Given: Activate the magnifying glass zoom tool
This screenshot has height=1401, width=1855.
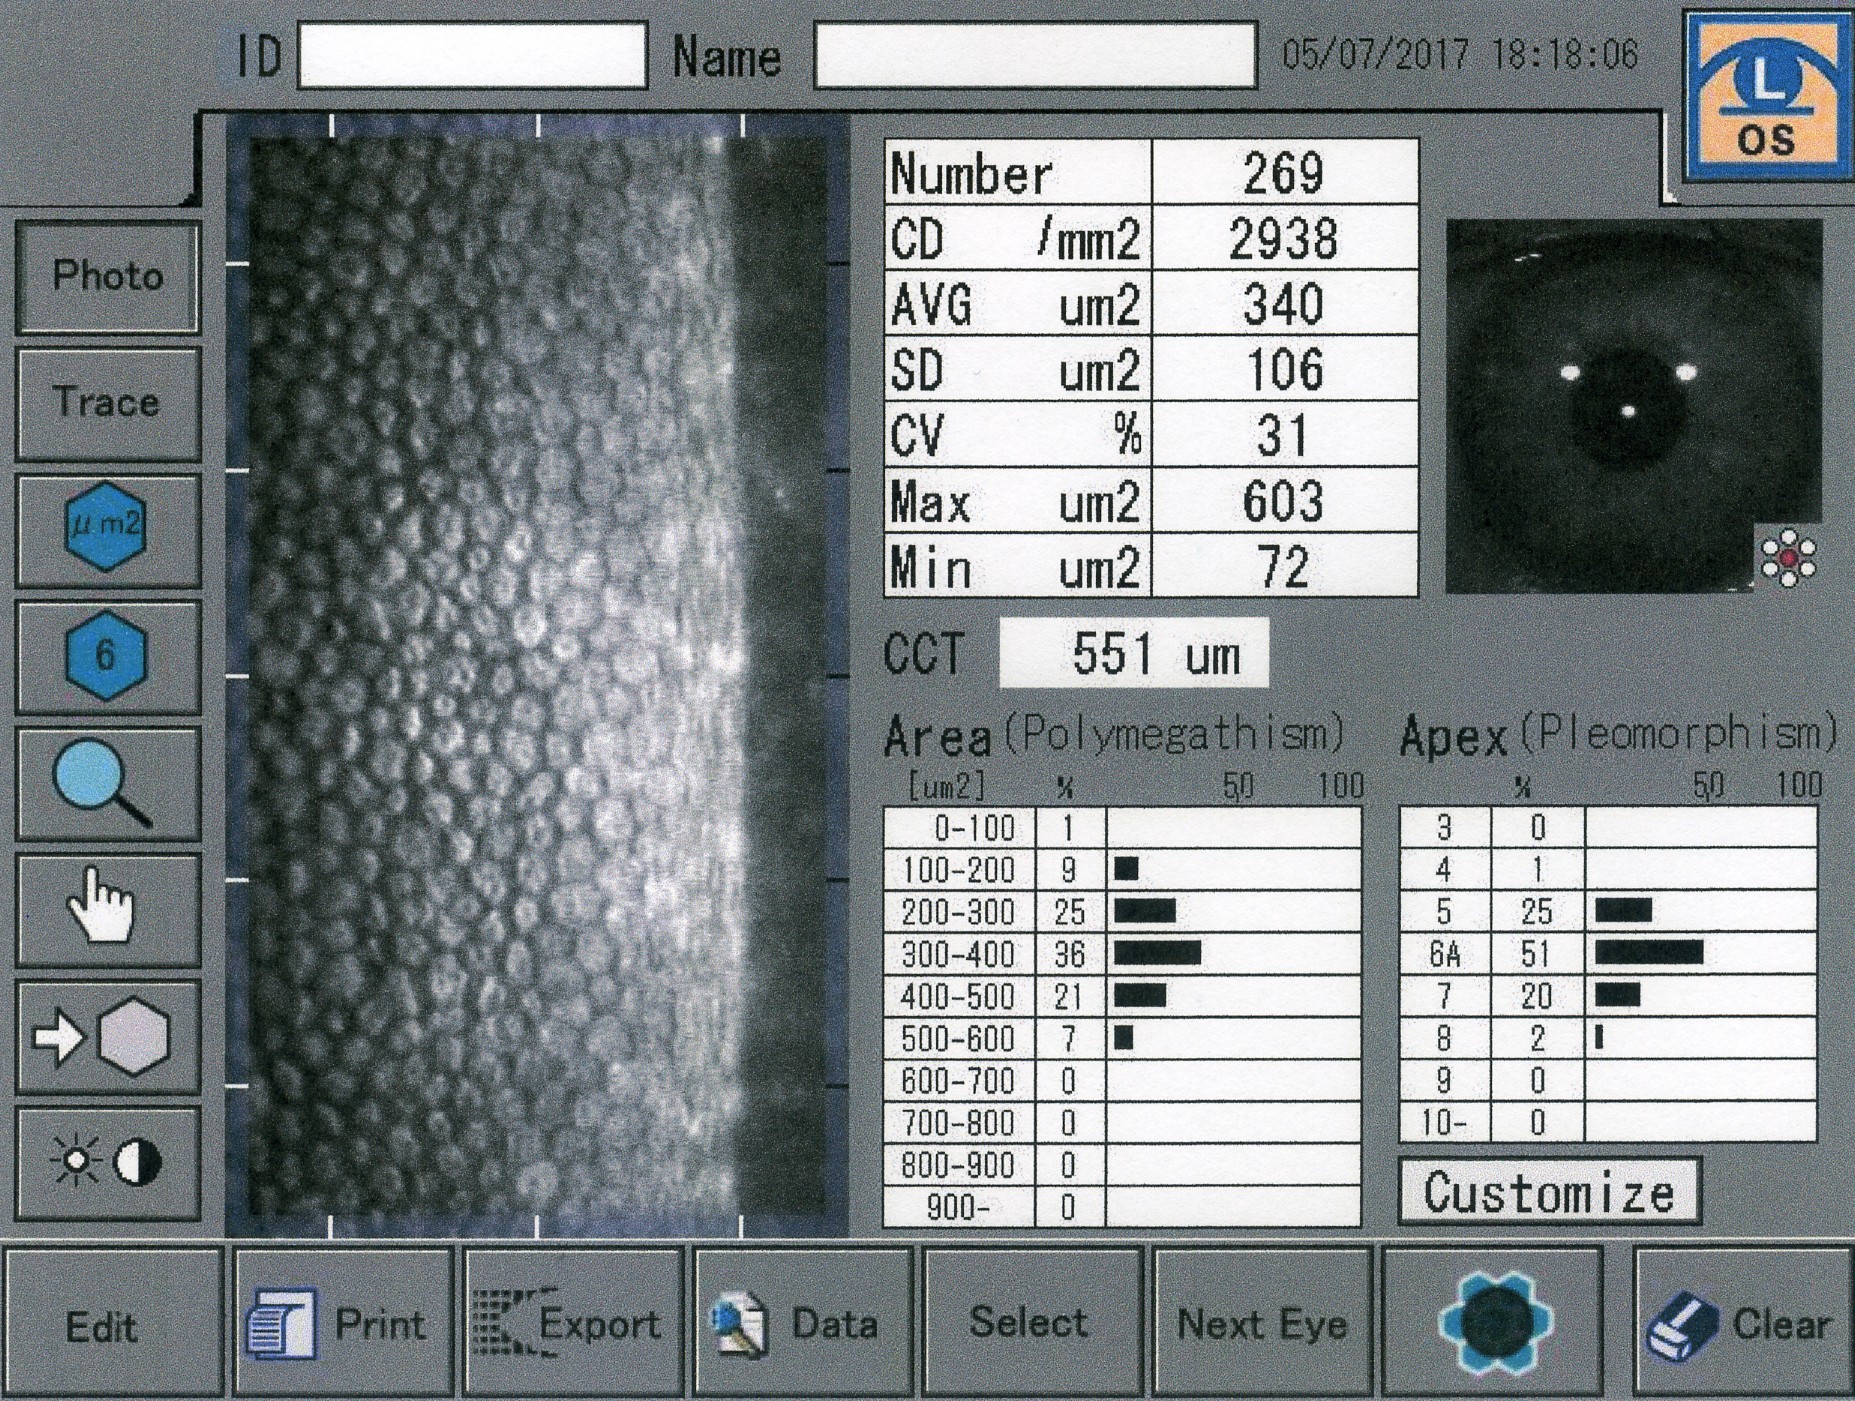Looking at the screenshot, I should (x=107, y=783).
